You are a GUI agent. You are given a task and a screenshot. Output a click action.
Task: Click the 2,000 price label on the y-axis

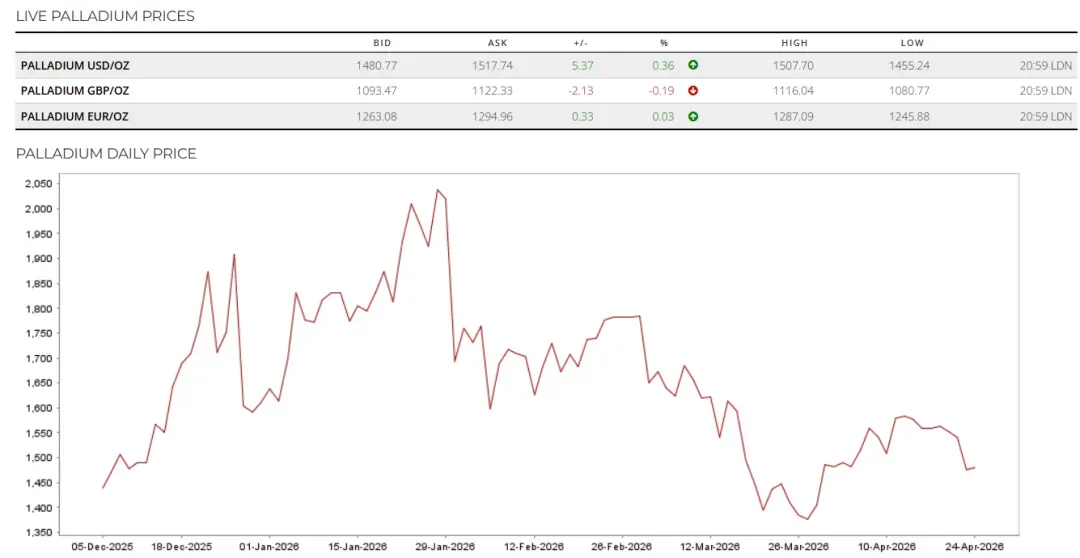click(x=38, y=209)
